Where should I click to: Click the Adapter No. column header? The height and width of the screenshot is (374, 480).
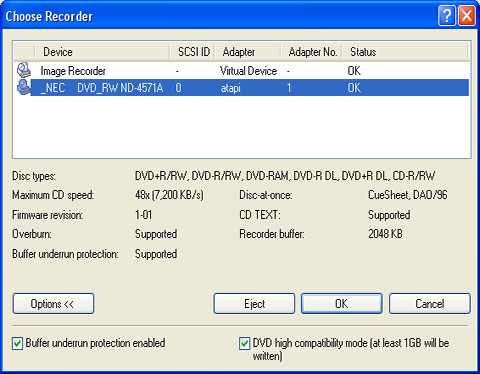coord(312,52)
